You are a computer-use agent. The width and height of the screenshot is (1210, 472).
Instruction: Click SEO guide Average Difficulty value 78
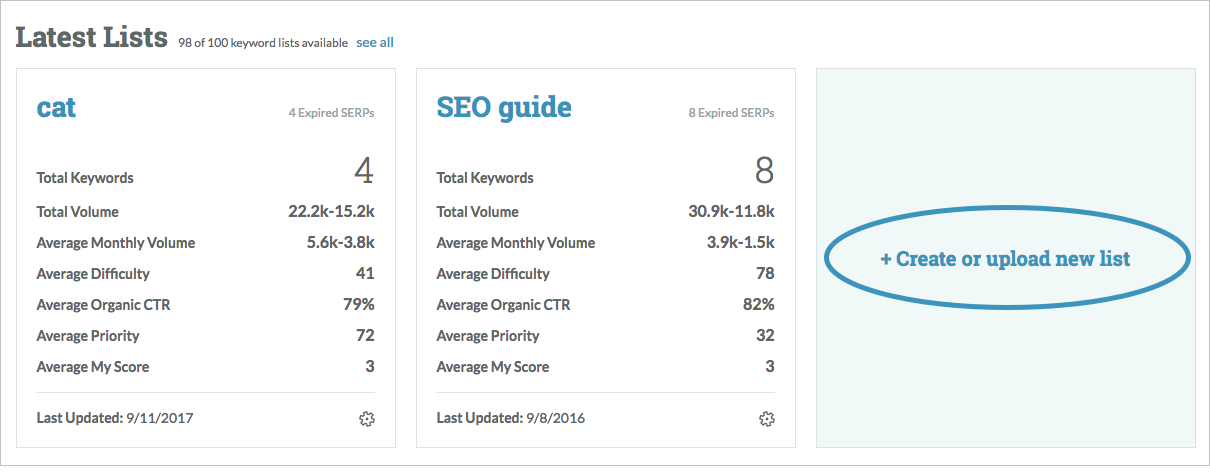coord(765,273)
